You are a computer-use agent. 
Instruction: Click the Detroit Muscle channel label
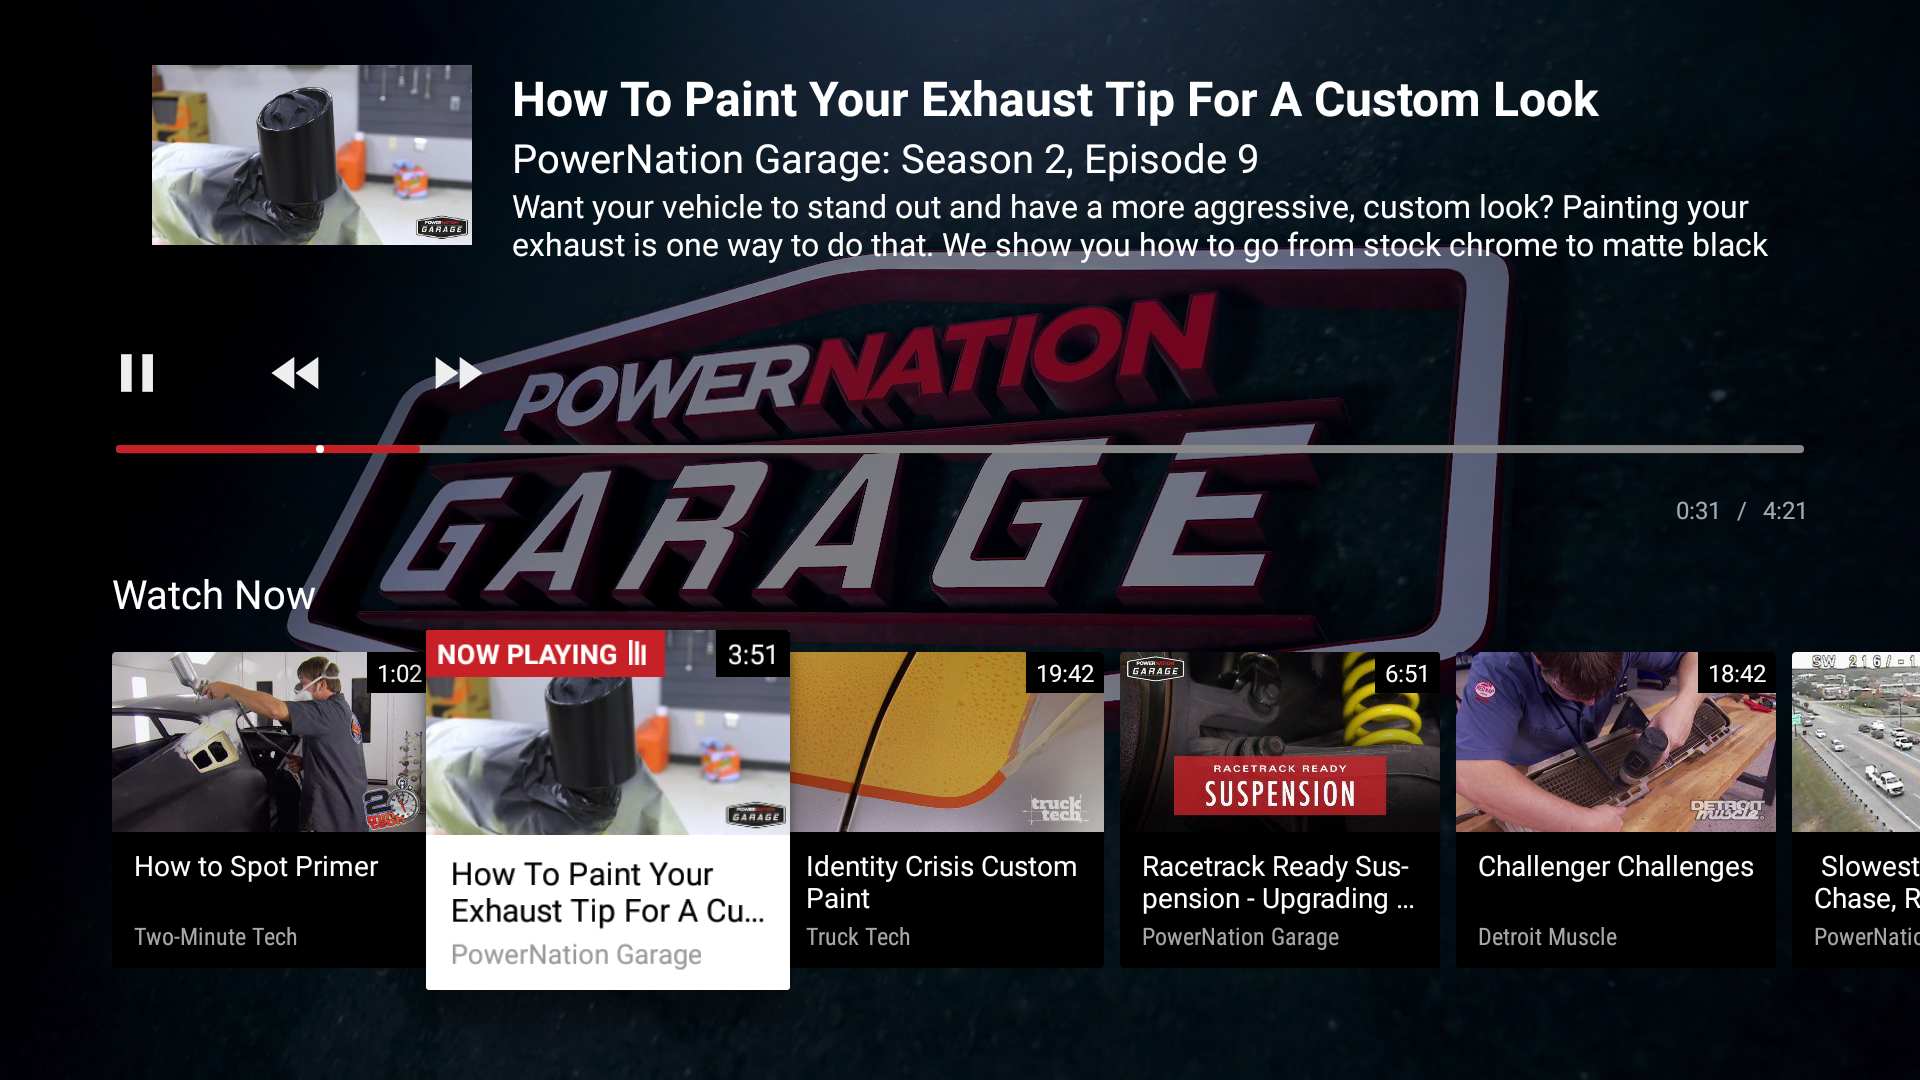point(1547,937)
